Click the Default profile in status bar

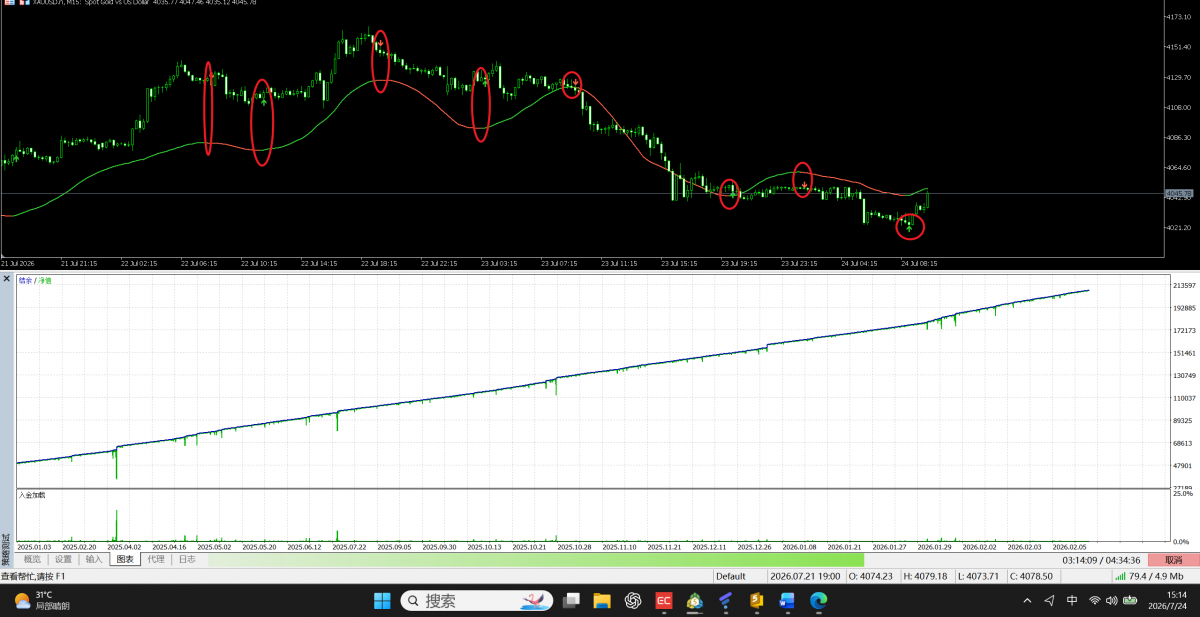coord(731,576)
